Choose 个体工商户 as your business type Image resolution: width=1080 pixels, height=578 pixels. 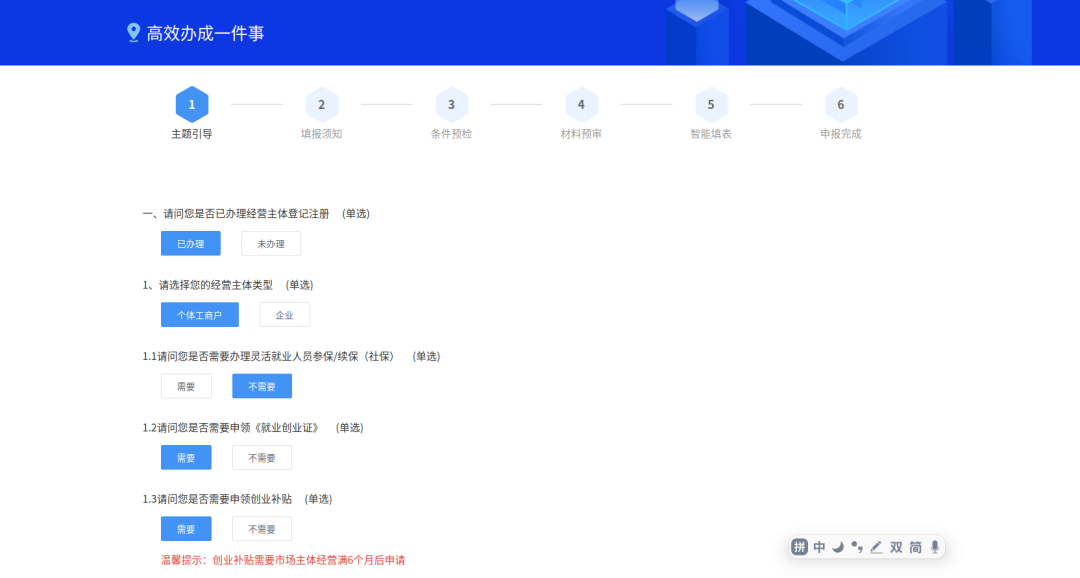[x=199, y=314]
